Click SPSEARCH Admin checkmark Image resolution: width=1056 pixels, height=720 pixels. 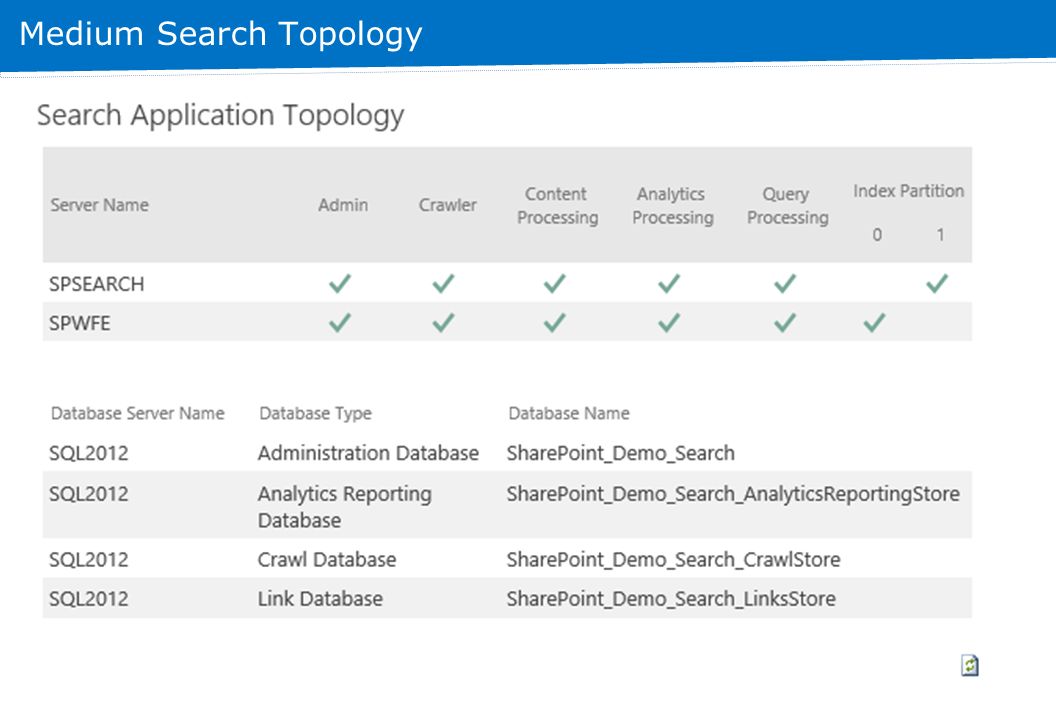(340, 284)
